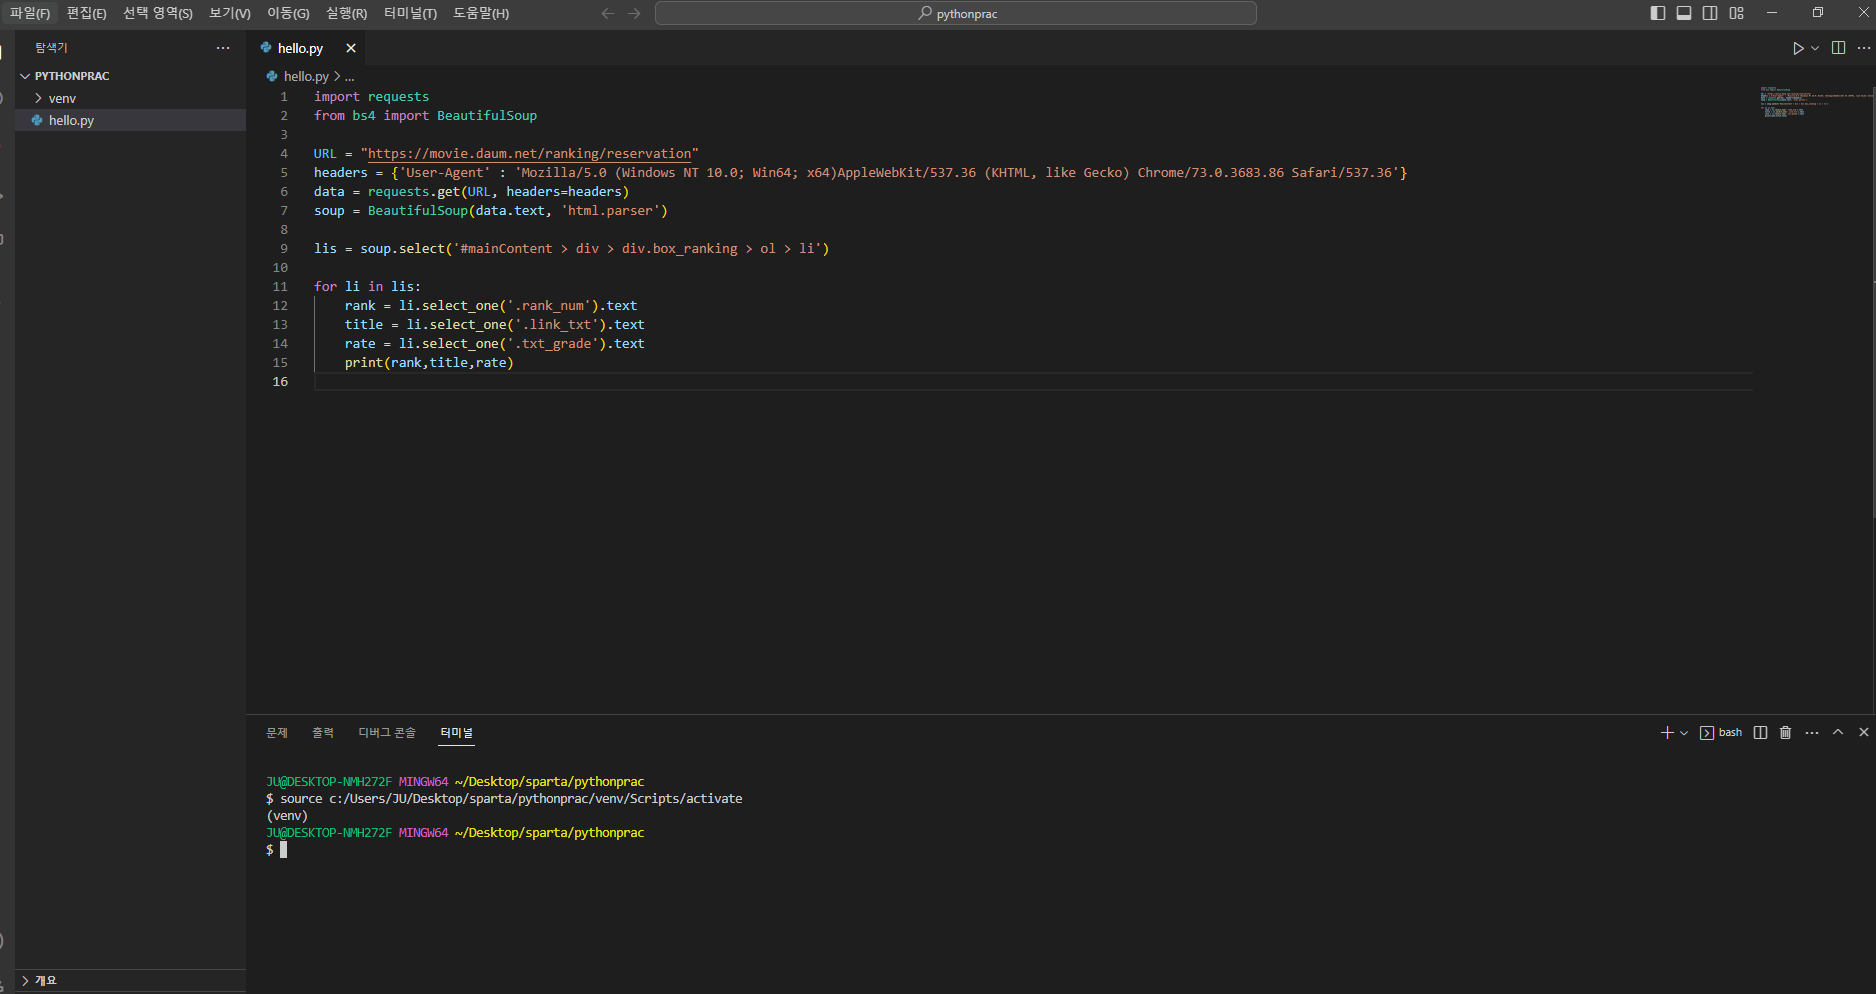Switch to the 문제 panel tab
Viewport: 1876px width, 994px height.
pos(277,733)
